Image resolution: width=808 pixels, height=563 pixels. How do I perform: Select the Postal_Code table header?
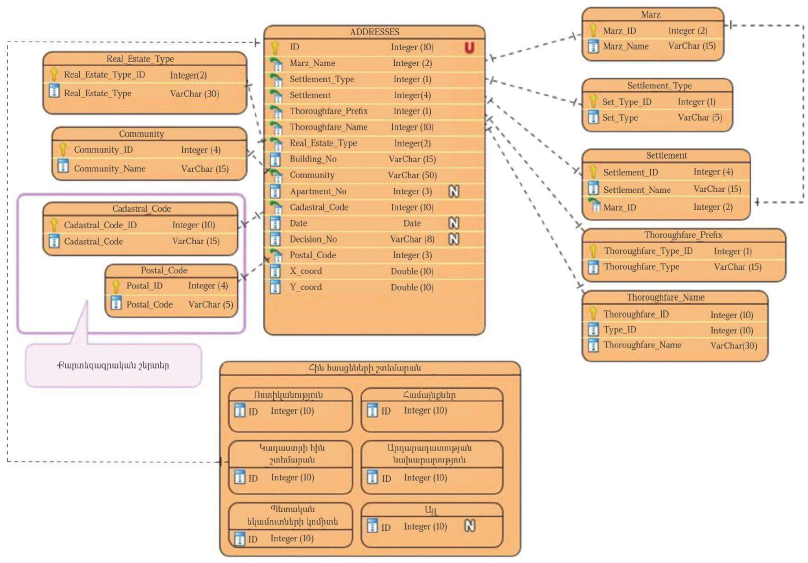(171, 271)
